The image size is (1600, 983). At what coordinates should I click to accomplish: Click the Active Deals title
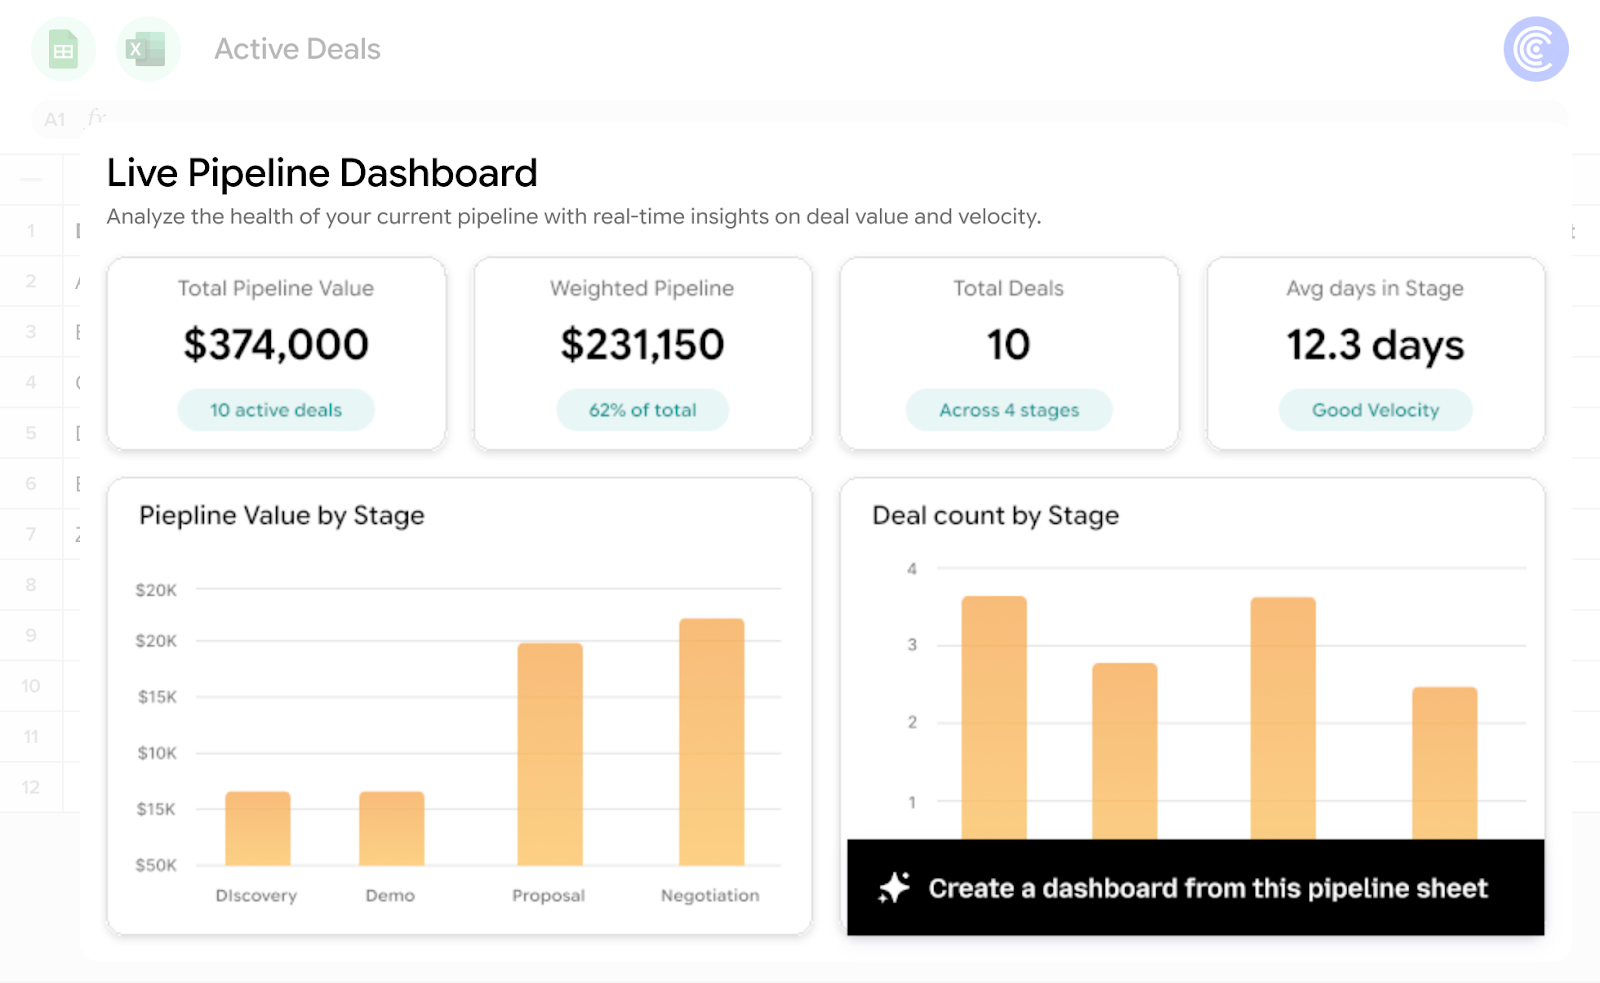click(x=297, y=49)
